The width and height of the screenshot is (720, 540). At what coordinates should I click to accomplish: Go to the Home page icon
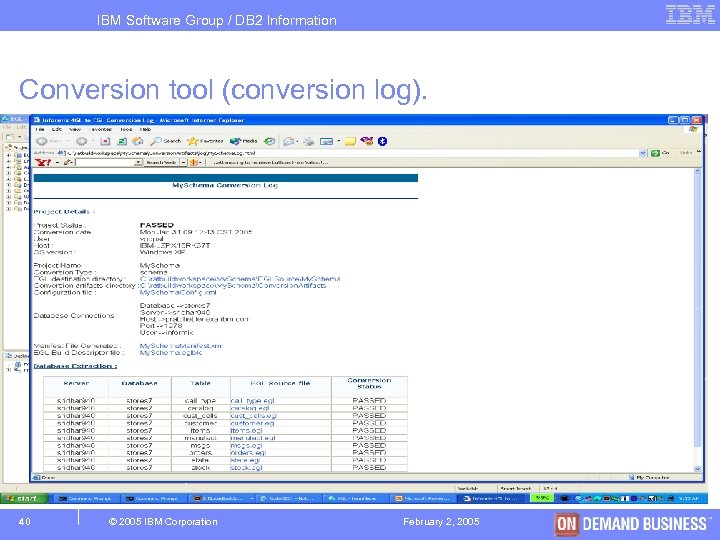pyautogui.click(x=138, y=141)
